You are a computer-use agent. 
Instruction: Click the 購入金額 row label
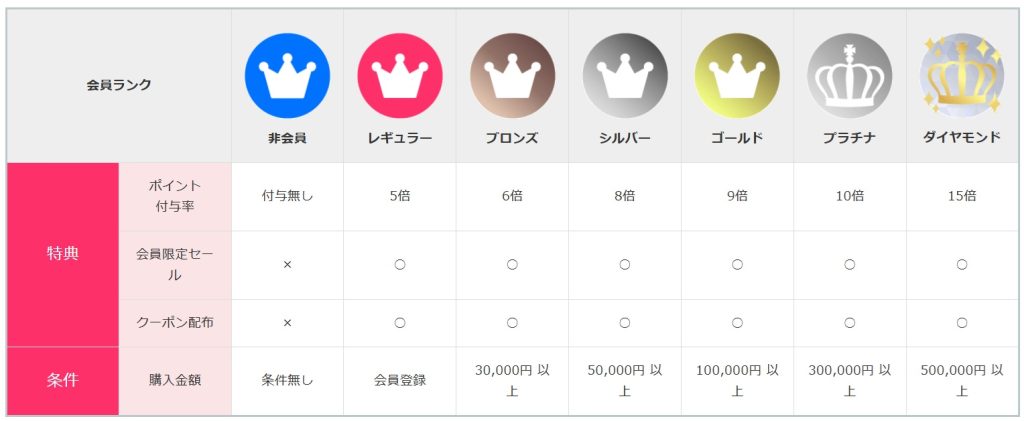point(175,380)
